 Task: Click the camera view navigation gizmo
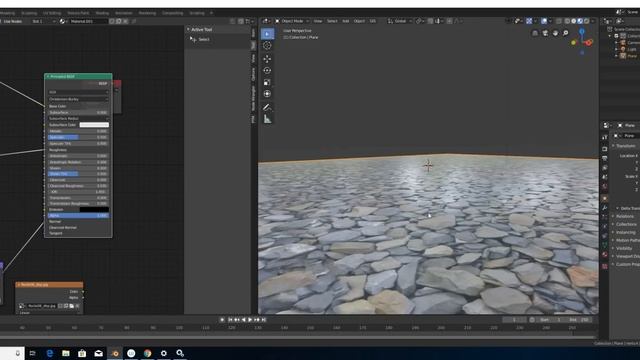tap(545, 33)
